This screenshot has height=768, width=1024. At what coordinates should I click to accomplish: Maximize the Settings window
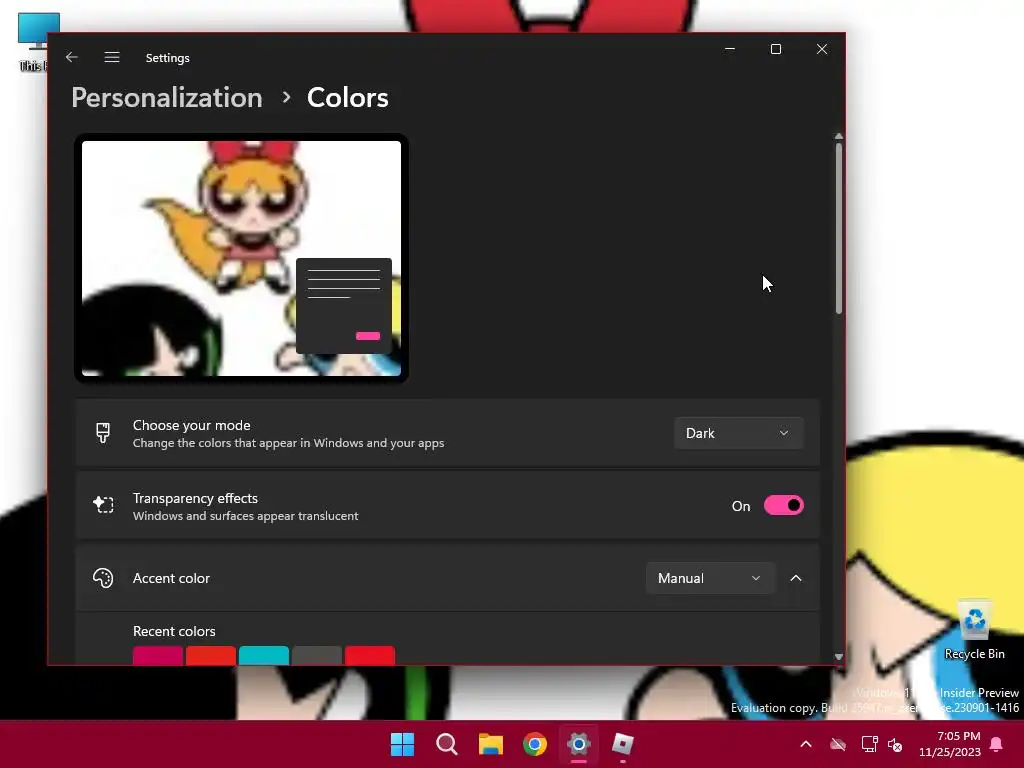776,49
